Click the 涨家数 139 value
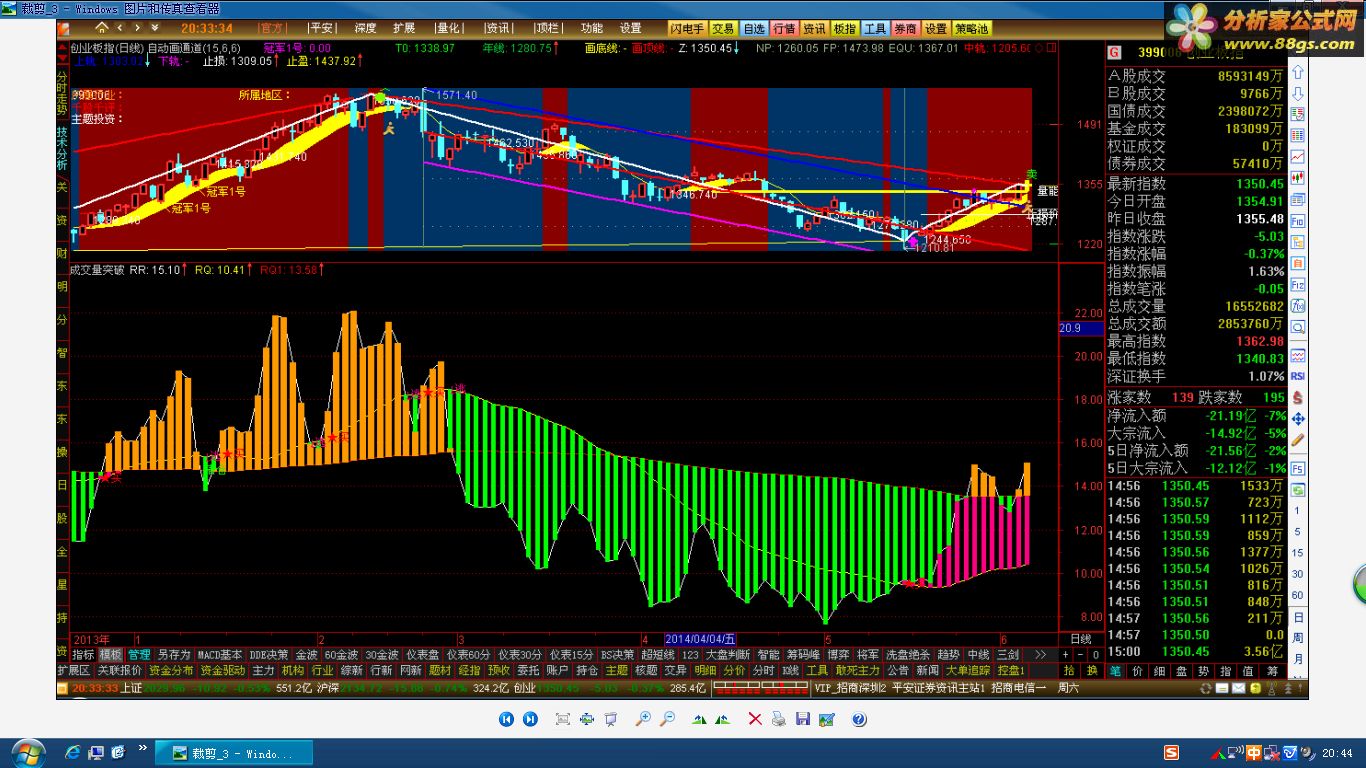 pyautogui.click(x=1182, y=398)
